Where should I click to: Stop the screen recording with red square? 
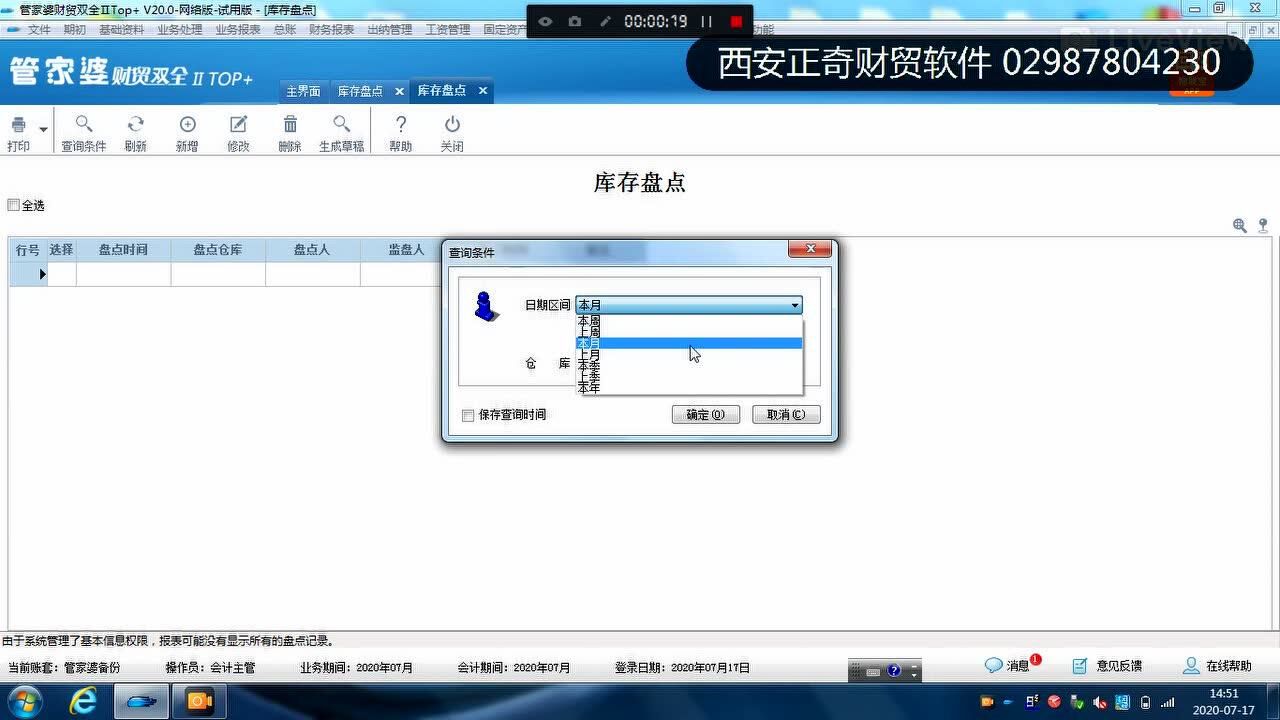pos(737,21)
